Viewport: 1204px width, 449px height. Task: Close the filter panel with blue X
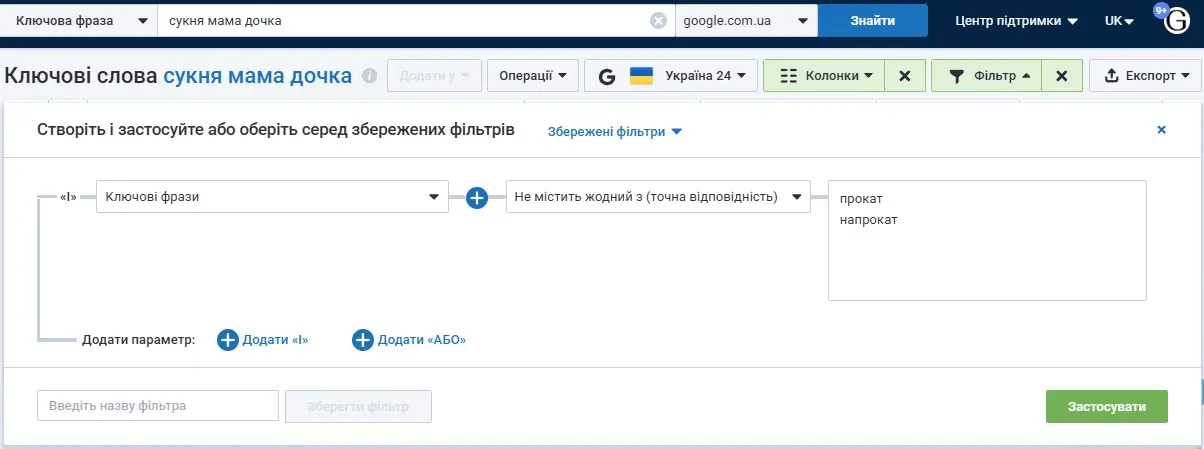(x=1161, y=130)
